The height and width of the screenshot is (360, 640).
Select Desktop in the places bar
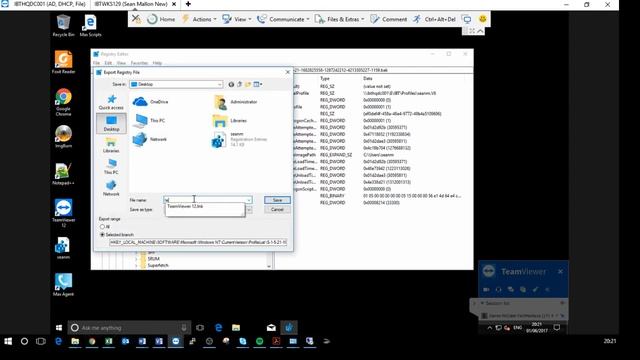click(111, 123)
